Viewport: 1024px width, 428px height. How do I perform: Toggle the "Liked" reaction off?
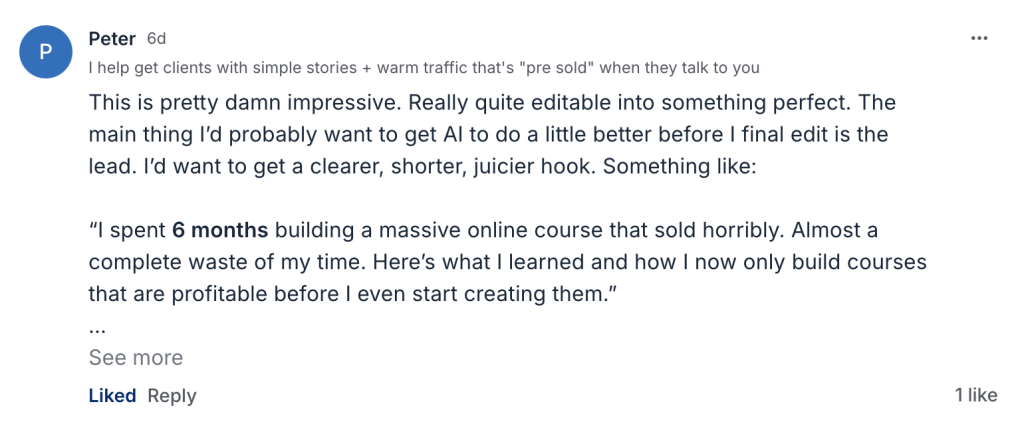[112, 396]
